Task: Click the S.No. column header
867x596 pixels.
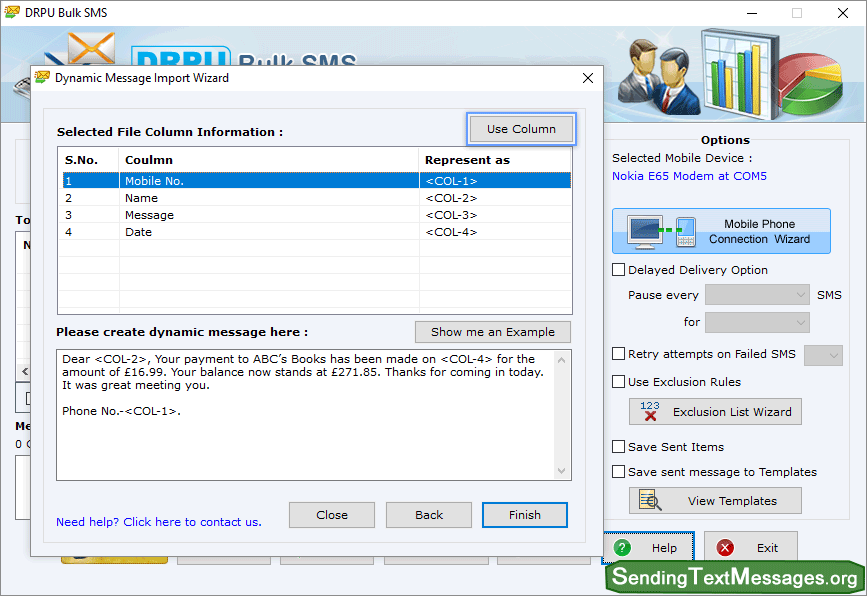Action: click(81, 160)
